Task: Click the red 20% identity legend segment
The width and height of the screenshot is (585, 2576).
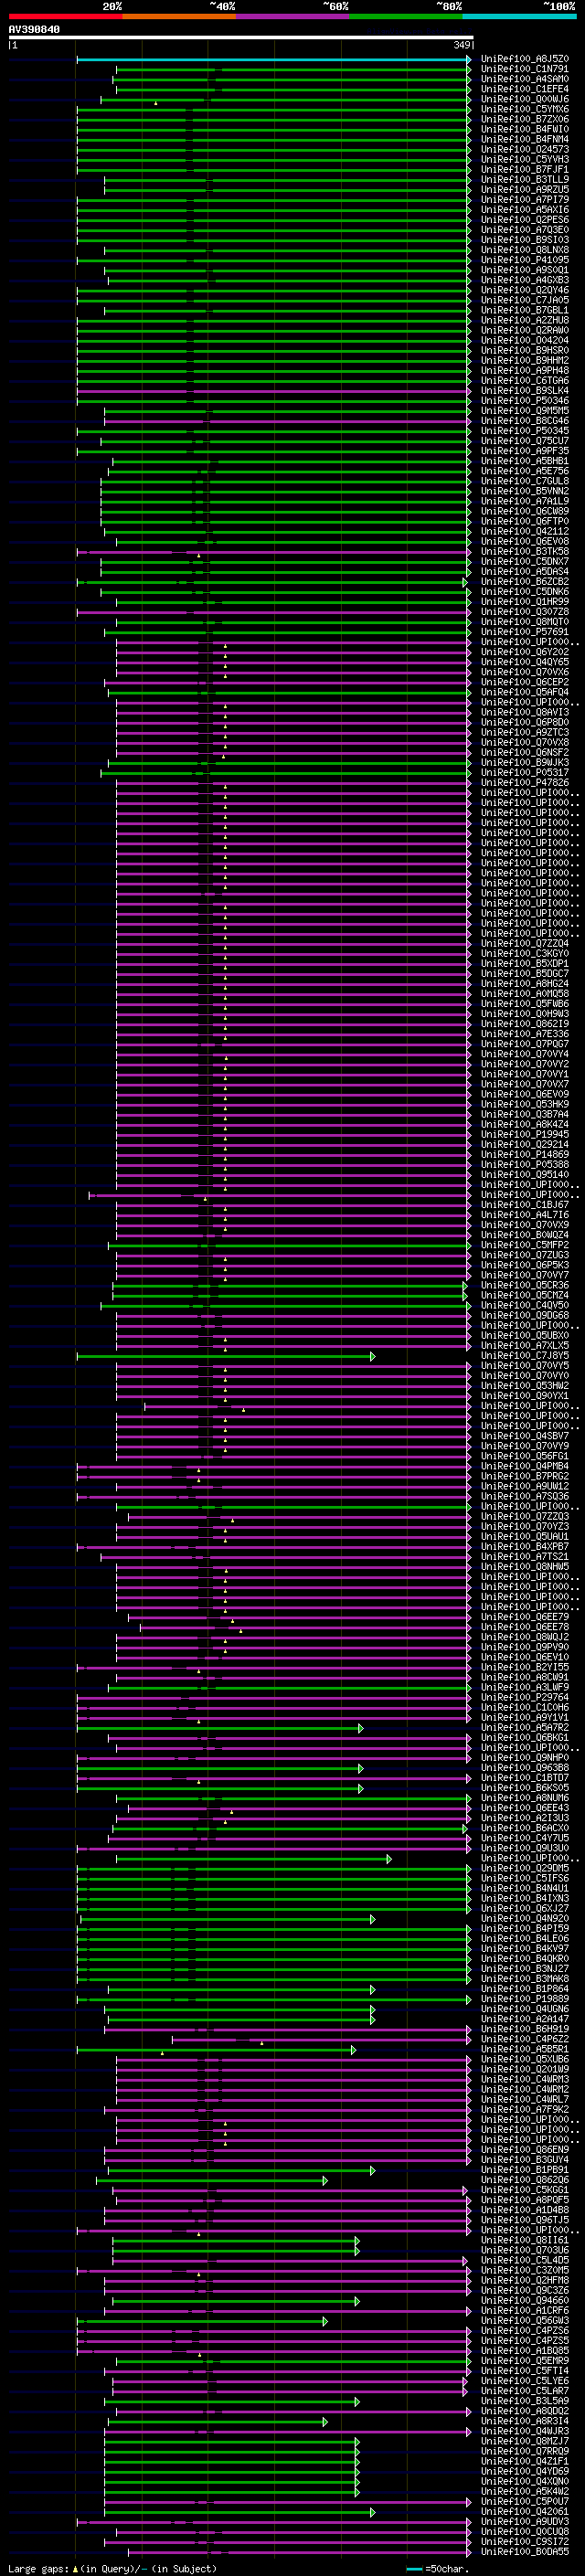Action: coord(65,16)
